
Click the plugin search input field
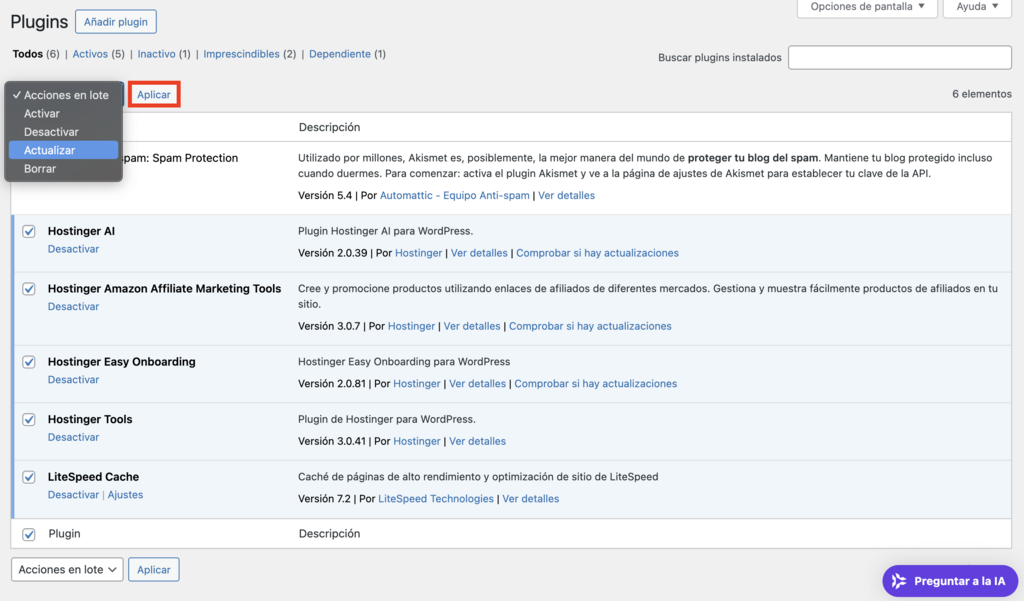899,57
